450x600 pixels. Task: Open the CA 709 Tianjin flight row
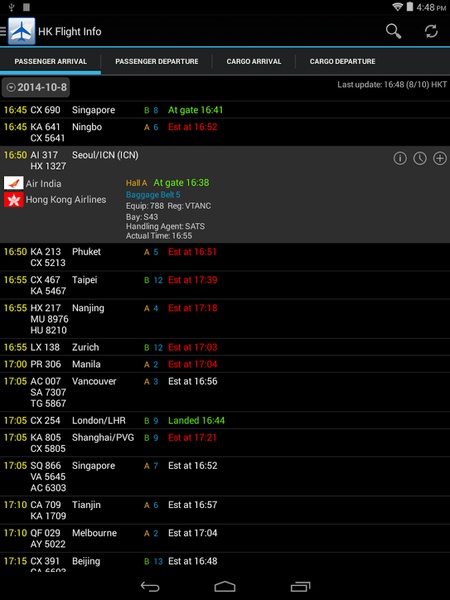(225, 510)
